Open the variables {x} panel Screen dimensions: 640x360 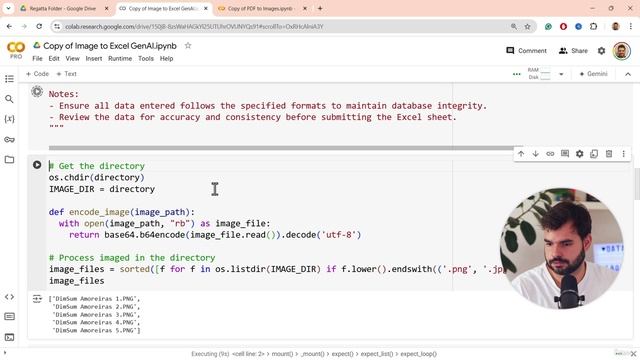tap(9, 119)
